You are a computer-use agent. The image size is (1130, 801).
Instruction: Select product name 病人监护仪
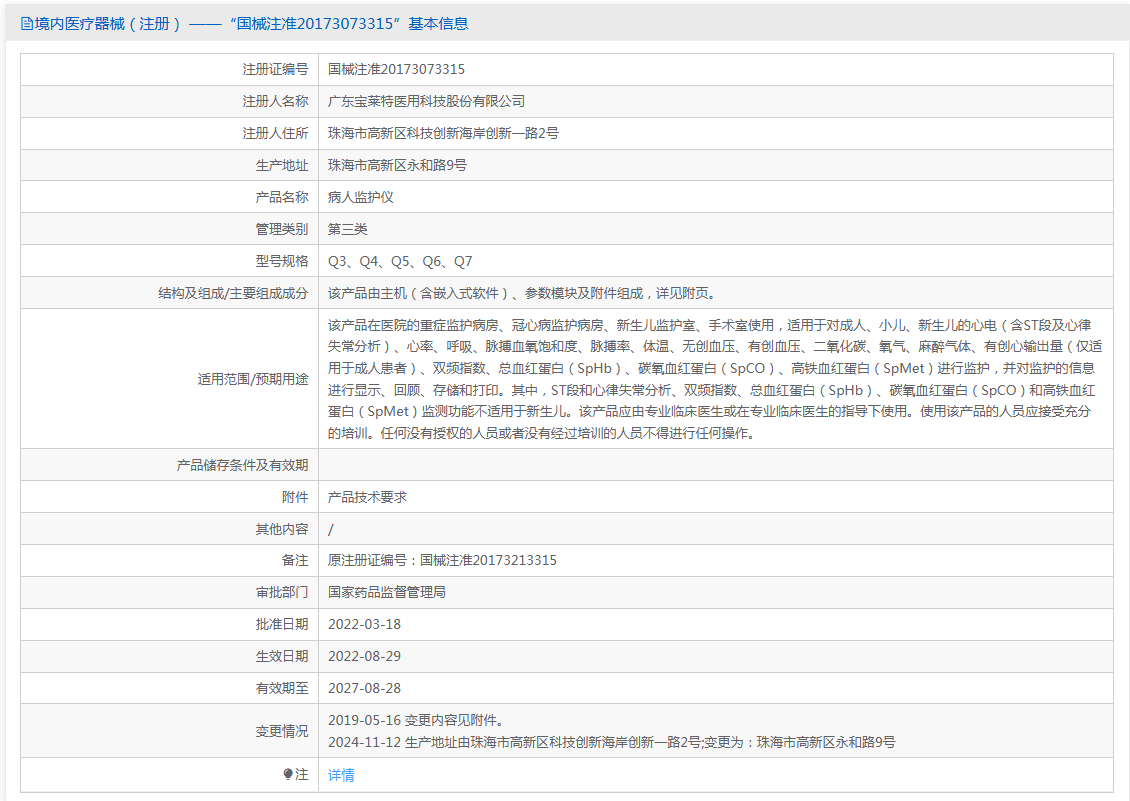(x=360, y=197)
